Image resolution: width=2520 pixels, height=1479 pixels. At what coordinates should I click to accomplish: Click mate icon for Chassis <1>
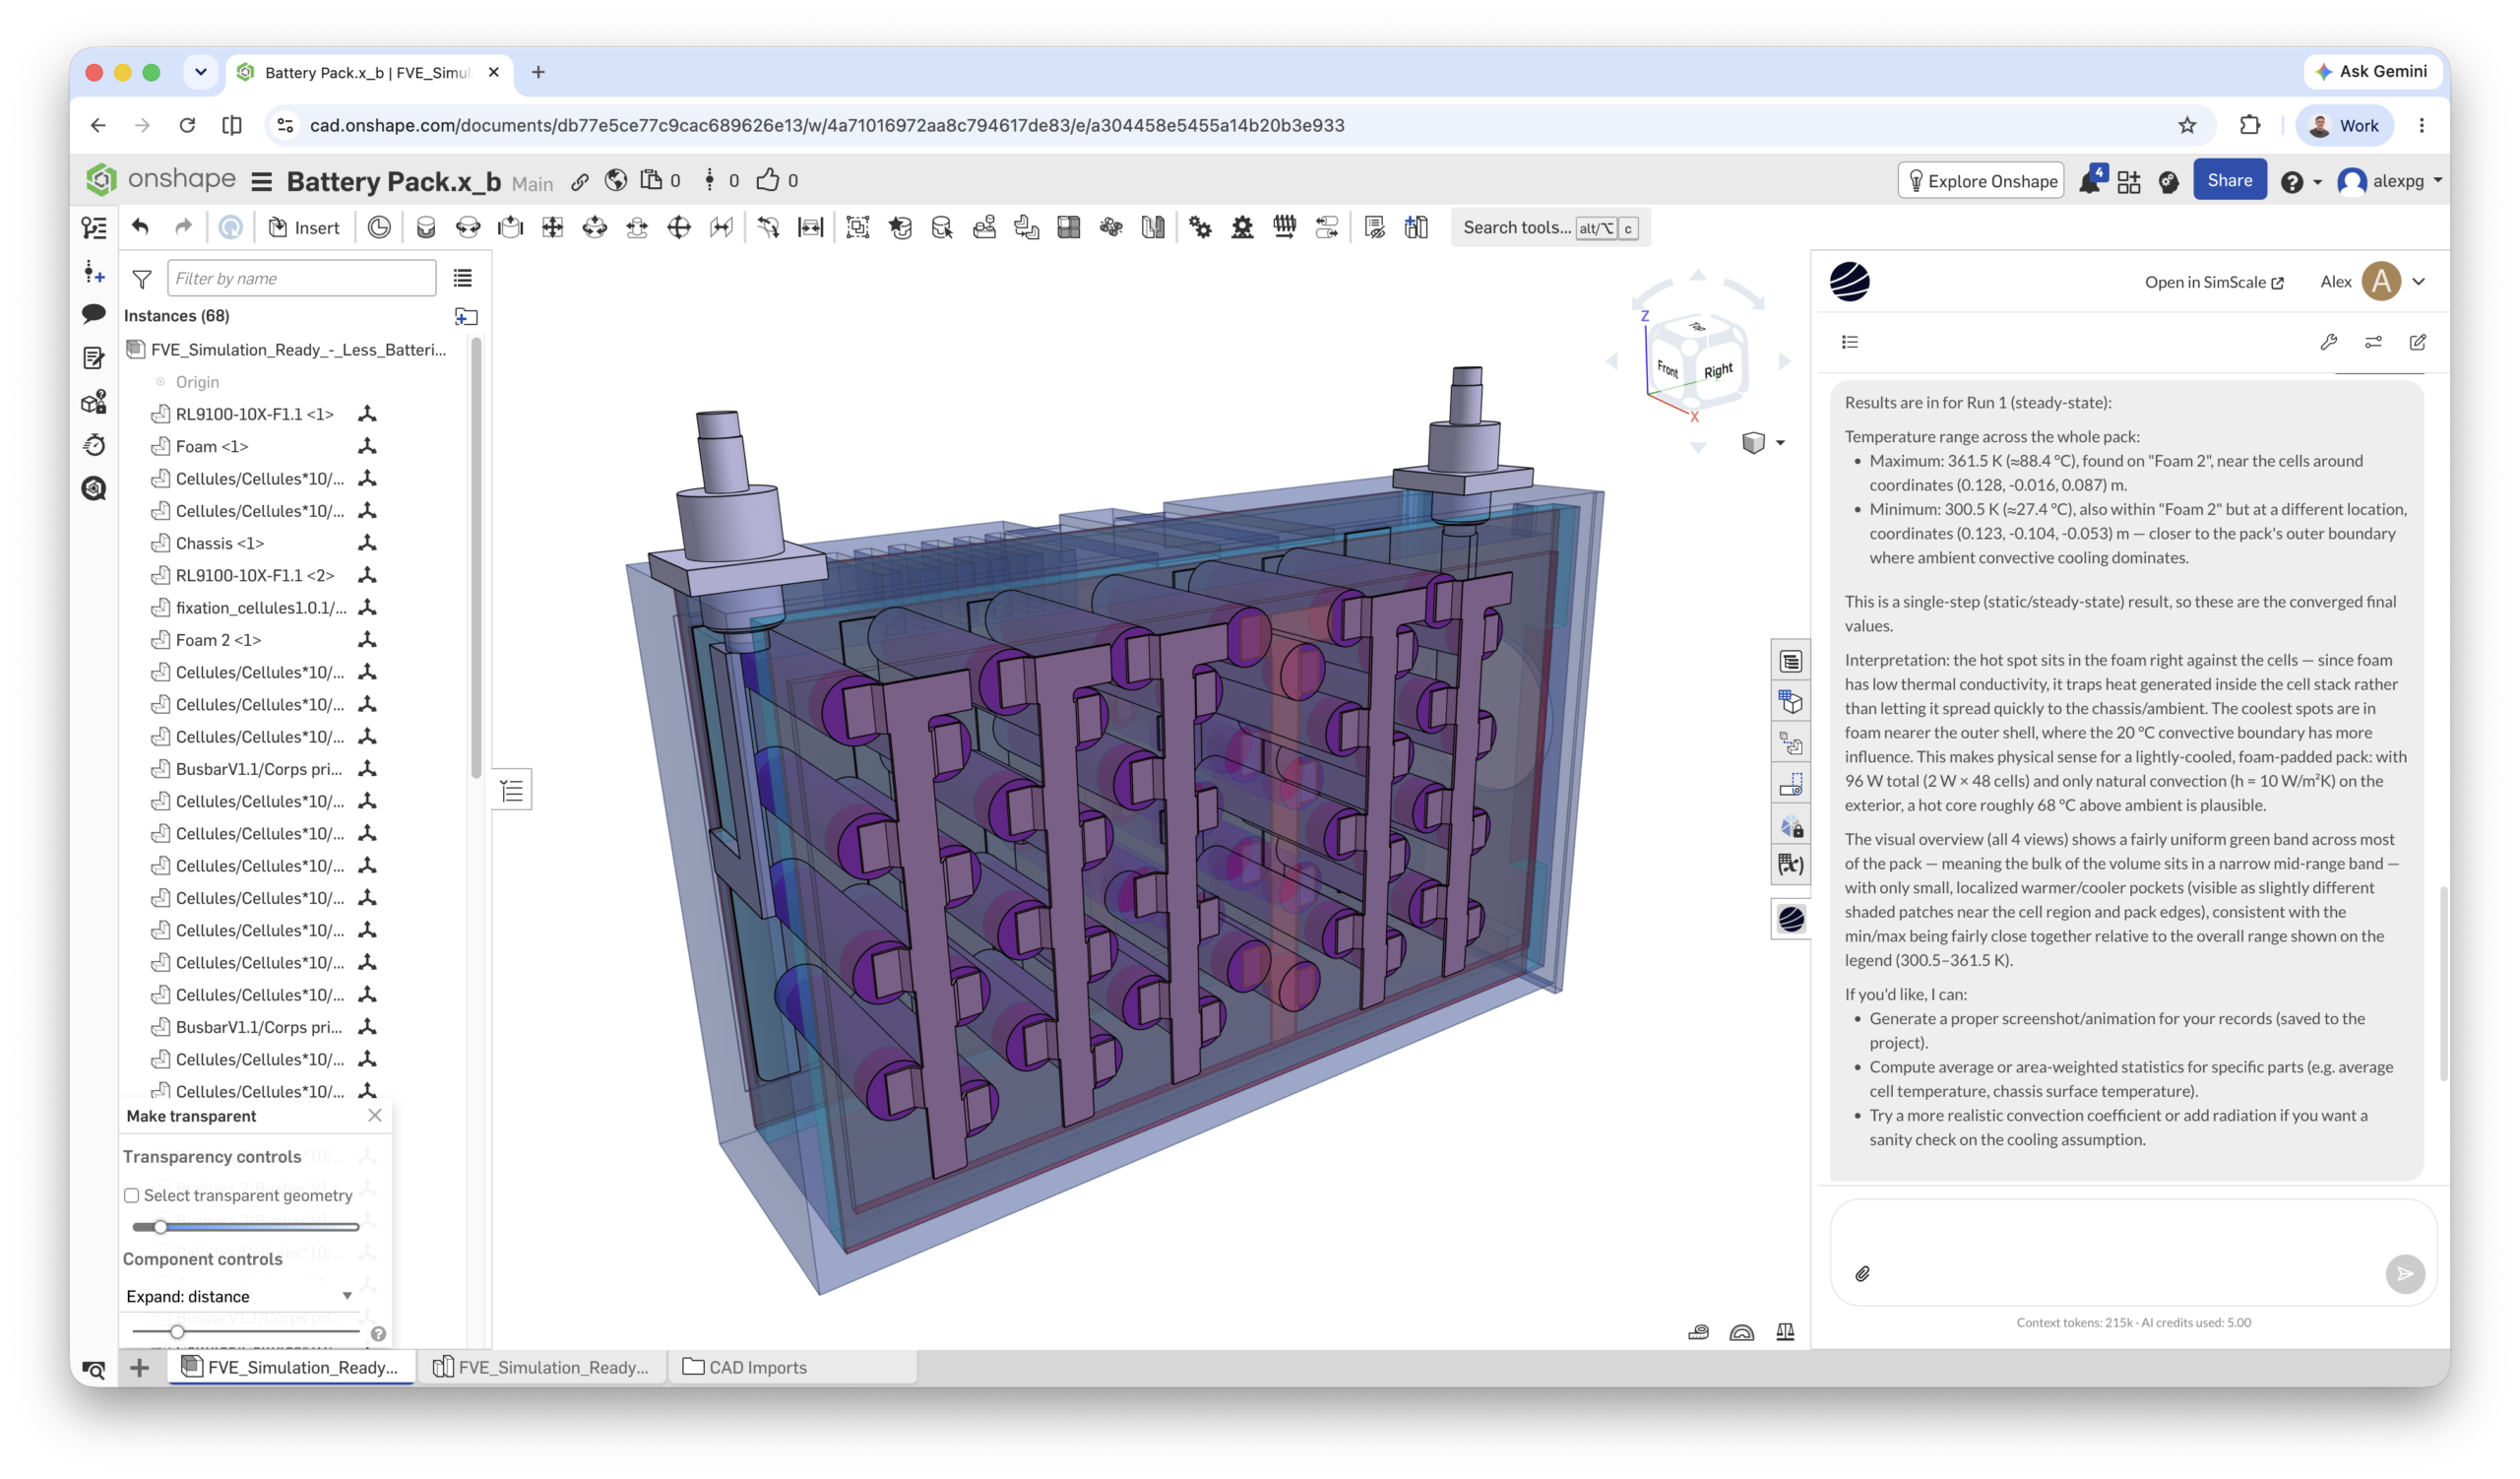point(367,543)
